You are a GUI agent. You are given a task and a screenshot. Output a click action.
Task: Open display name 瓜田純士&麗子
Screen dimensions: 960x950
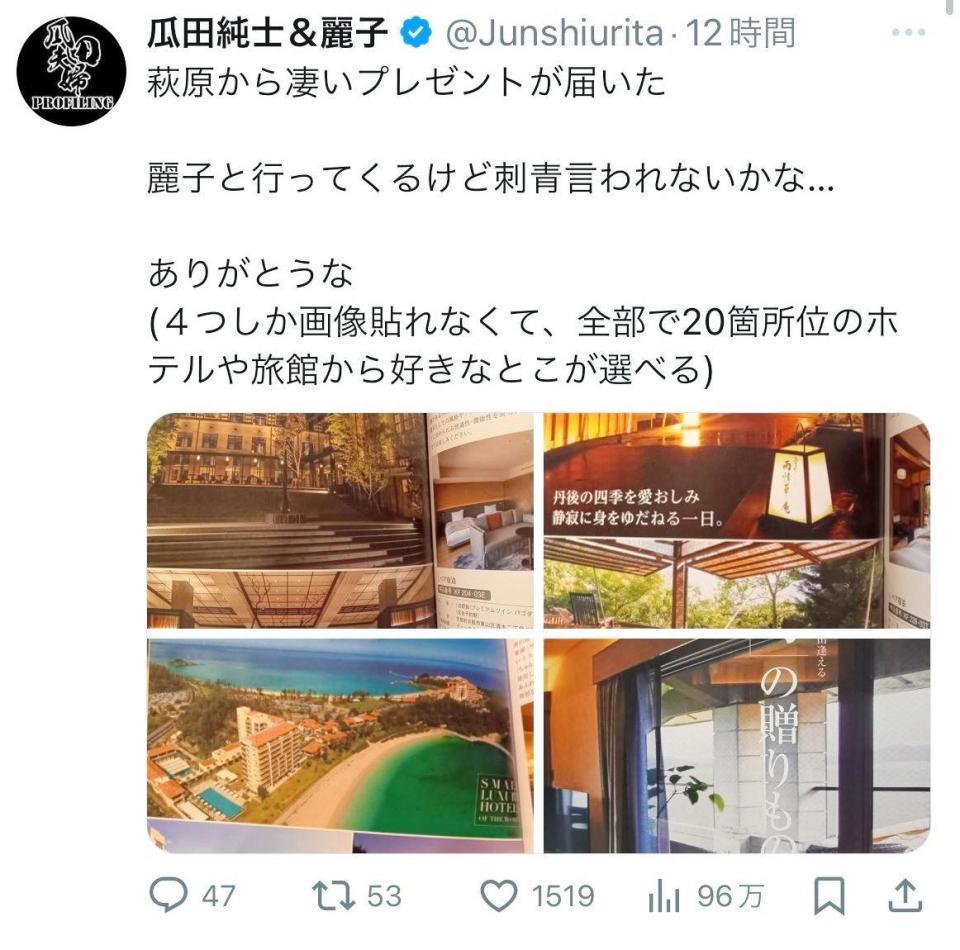click(268, 33)
